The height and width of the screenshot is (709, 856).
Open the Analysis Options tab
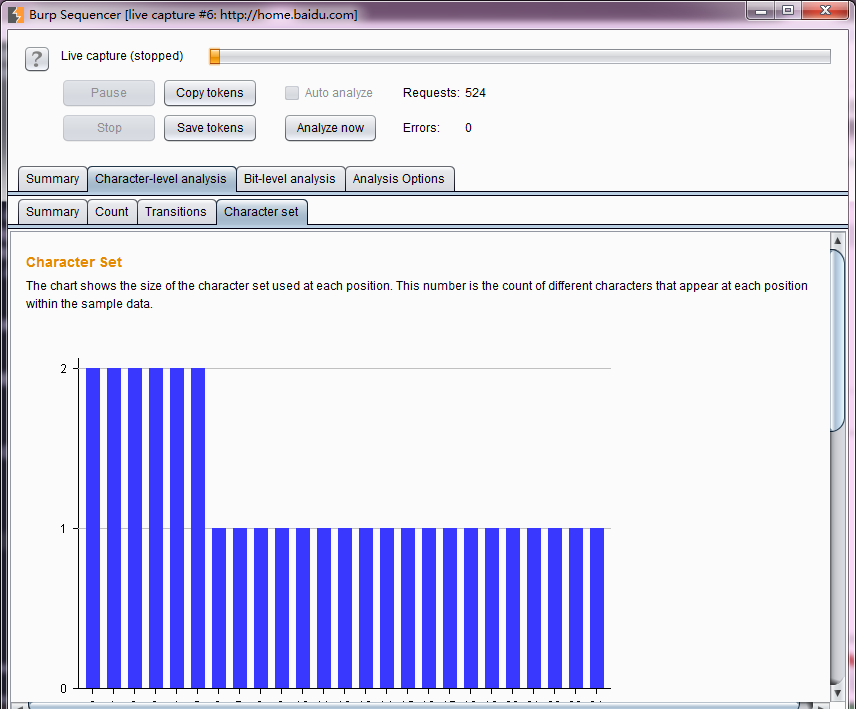[398, 179]
